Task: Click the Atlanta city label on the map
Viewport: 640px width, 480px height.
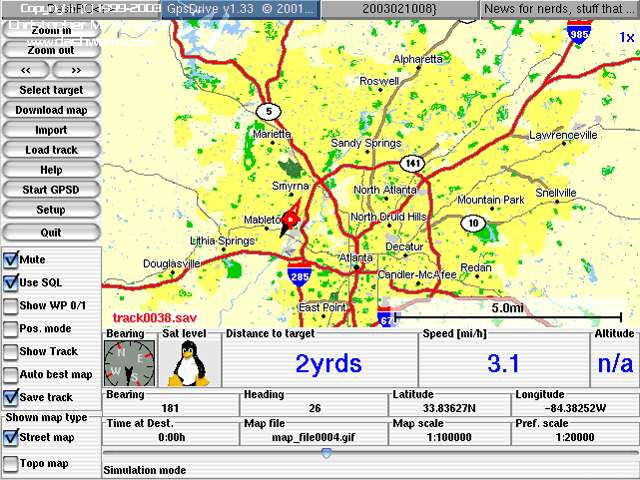Action: 356,257
